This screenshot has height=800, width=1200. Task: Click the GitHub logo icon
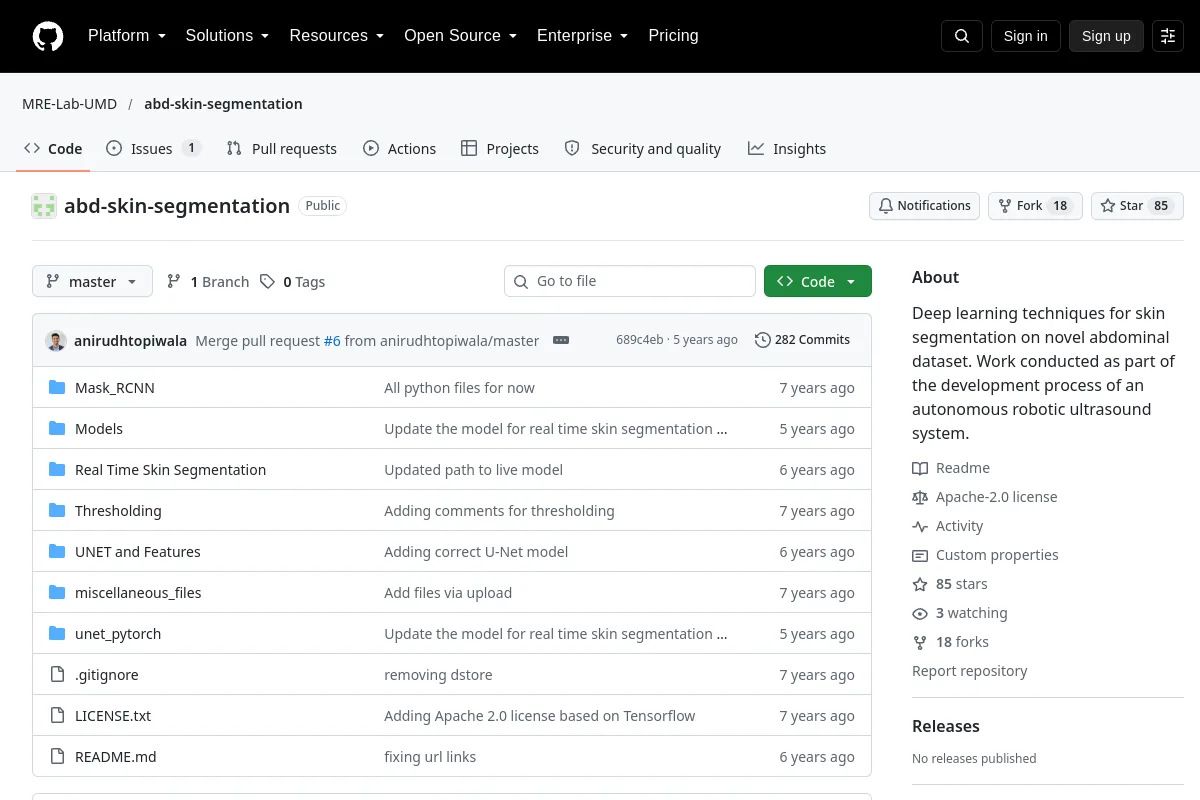pos(48,36)
